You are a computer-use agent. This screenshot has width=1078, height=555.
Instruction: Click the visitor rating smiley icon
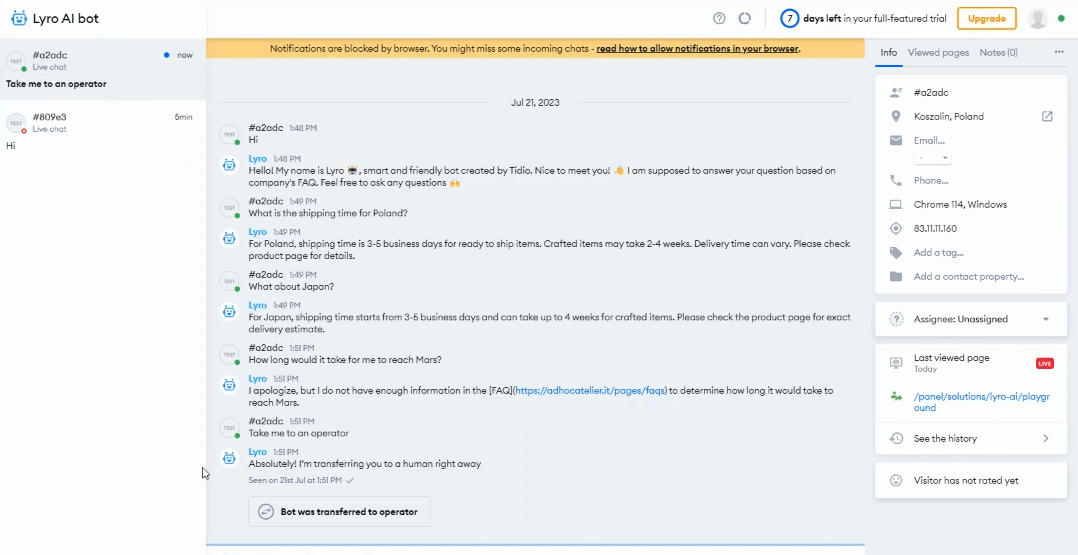point(896,481)
